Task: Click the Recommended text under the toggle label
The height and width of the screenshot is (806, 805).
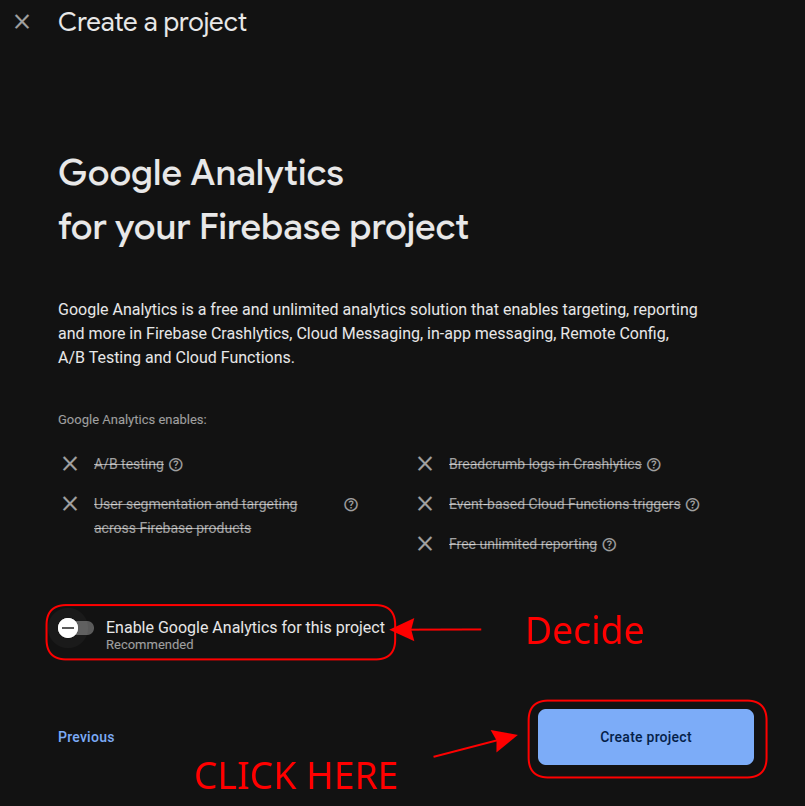Action: [150, 645]
